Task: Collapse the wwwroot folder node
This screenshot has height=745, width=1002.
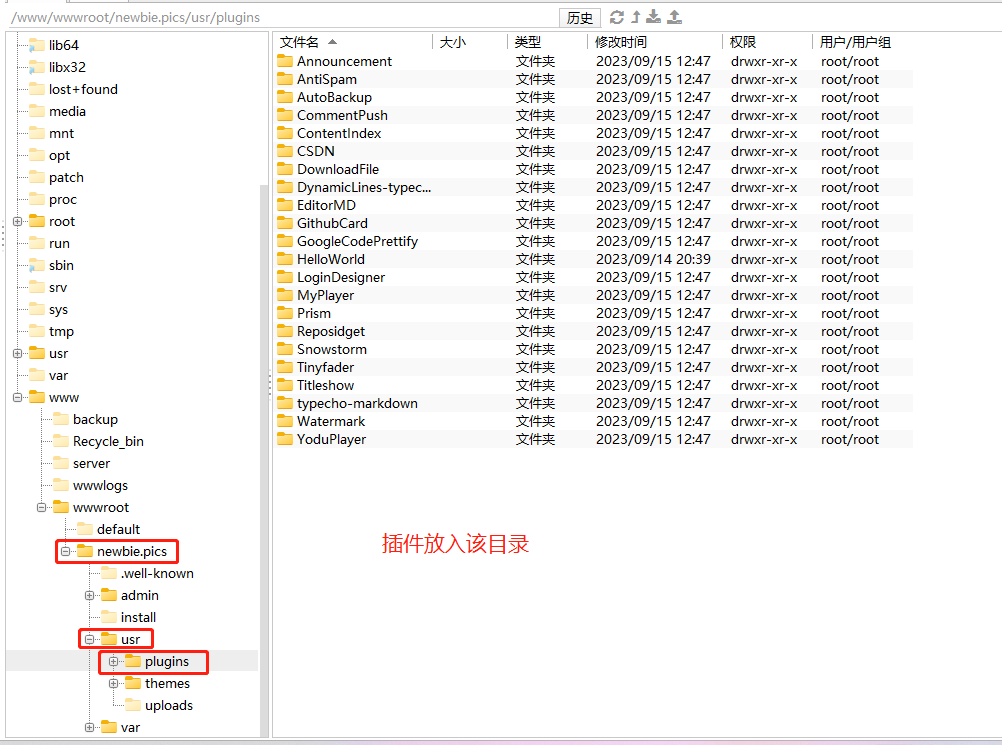Action: coord(42,507)
